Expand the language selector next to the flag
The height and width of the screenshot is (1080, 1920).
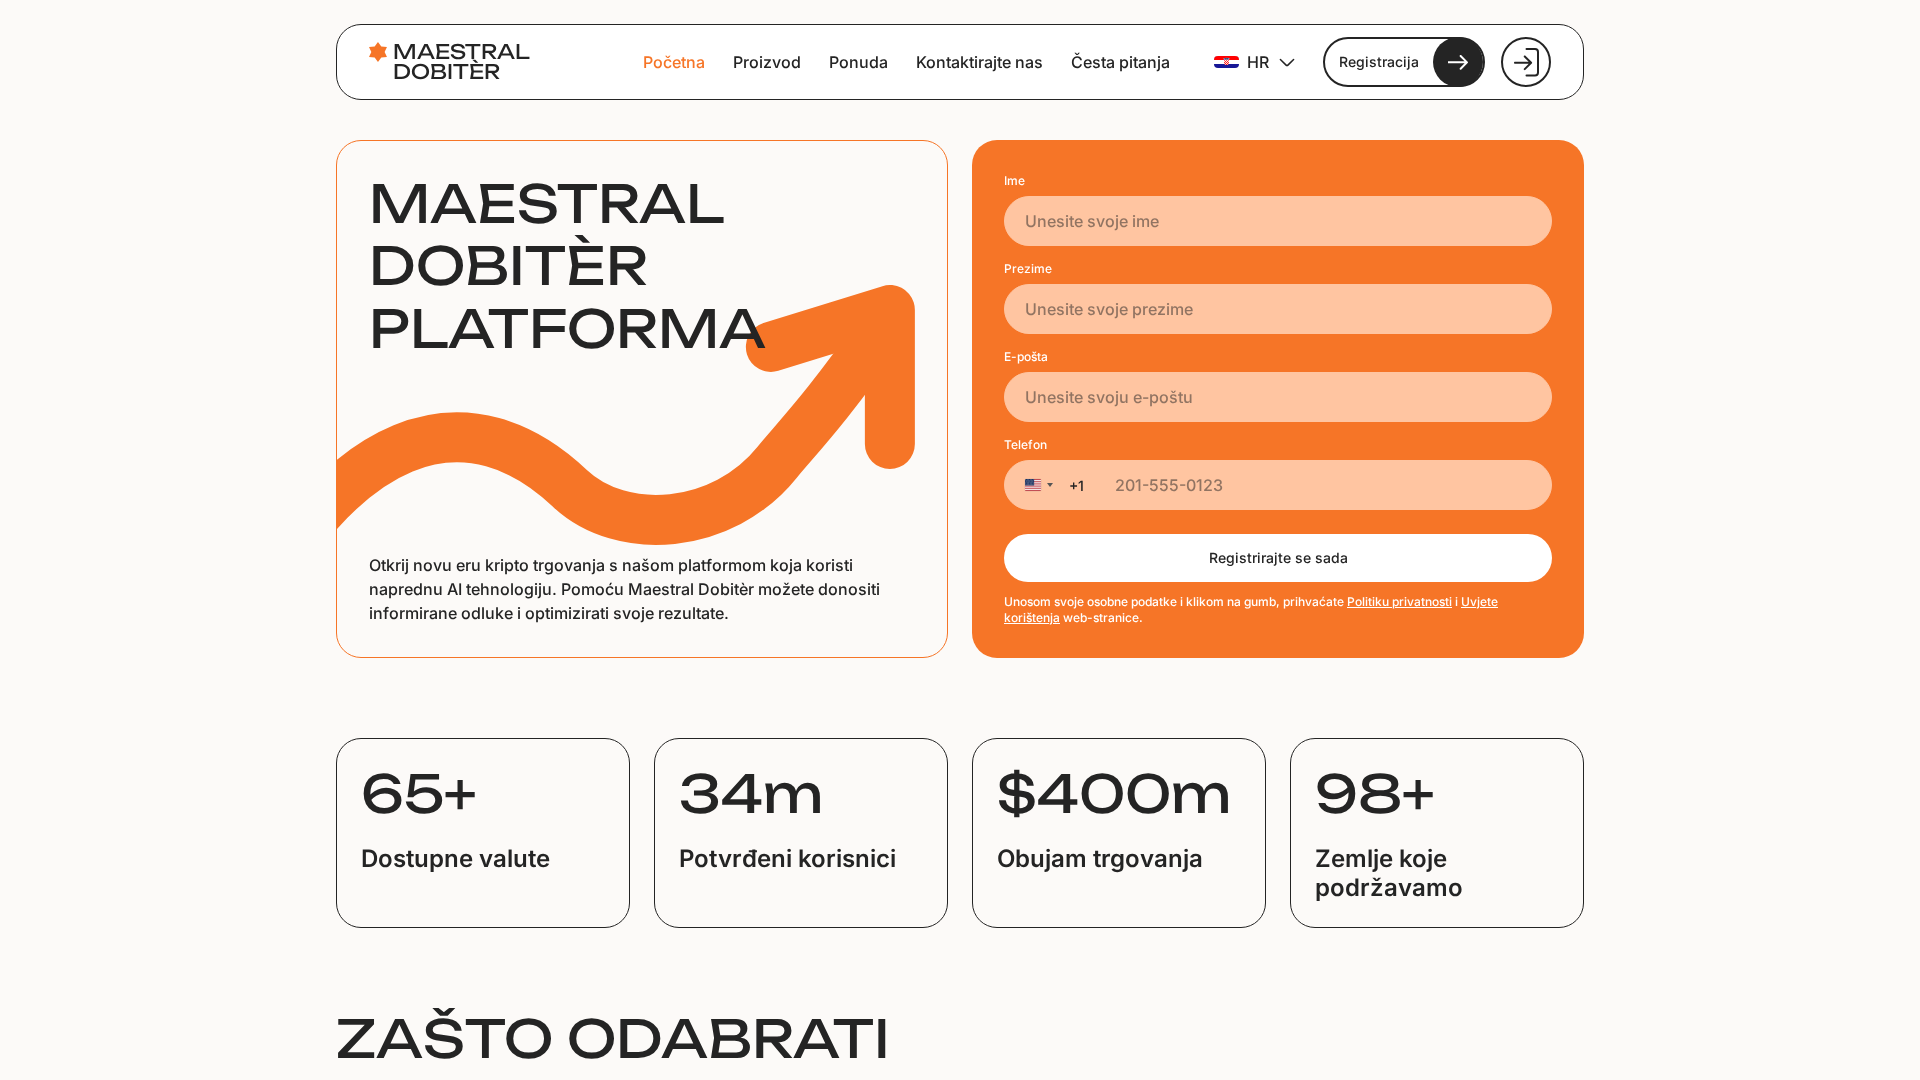point(1287,62)
